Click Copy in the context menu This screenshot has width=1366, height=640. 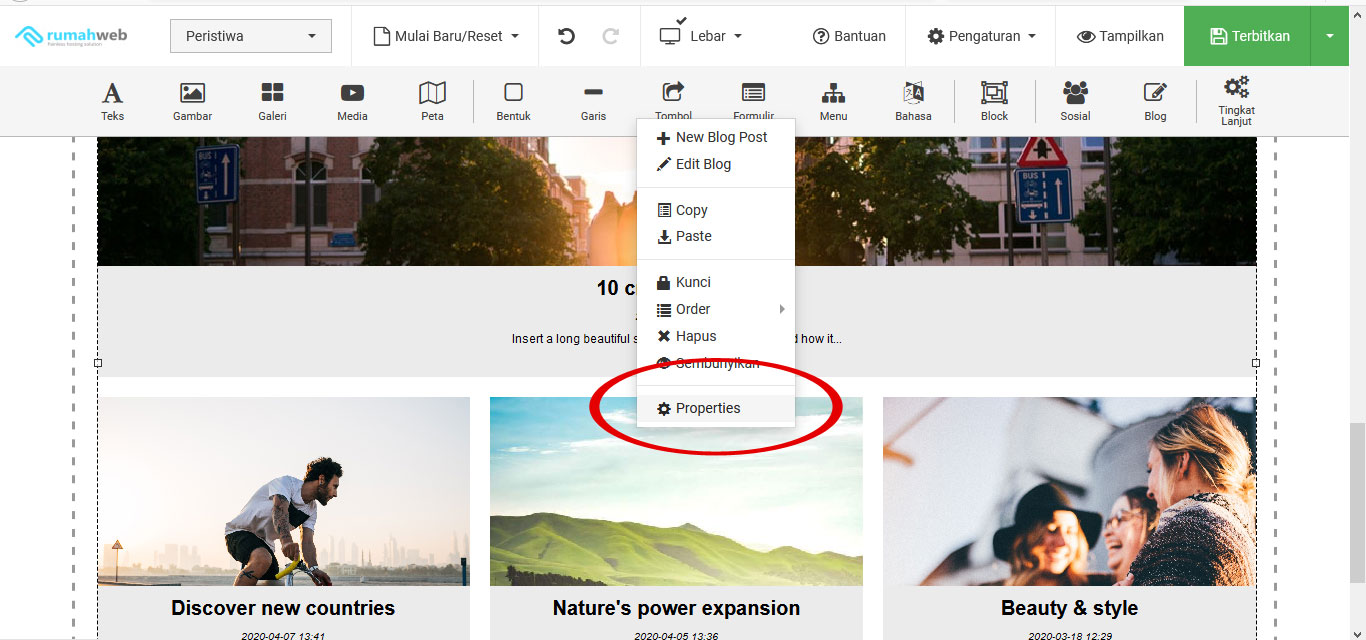[716, 210]
